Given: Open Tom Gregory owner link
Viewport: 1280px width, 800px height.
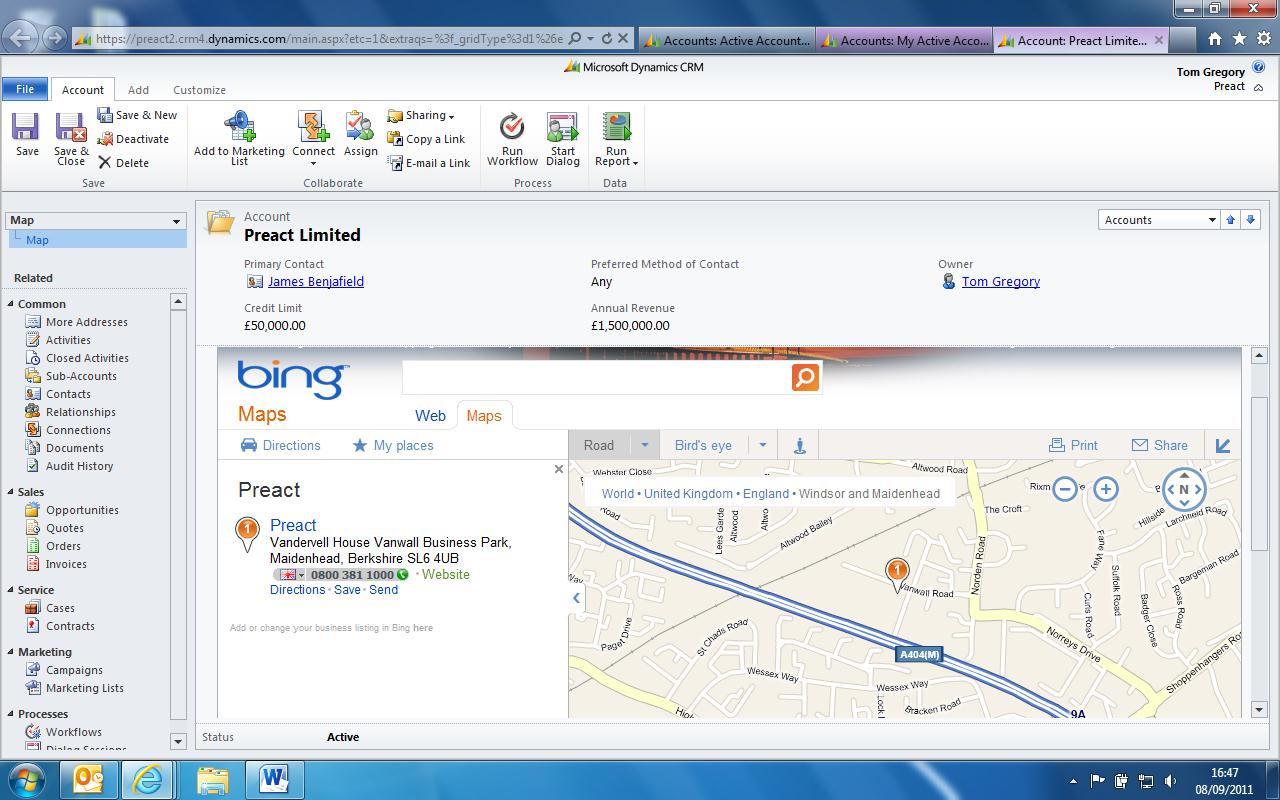Looking at the screenshot, I should (1001, 282).
